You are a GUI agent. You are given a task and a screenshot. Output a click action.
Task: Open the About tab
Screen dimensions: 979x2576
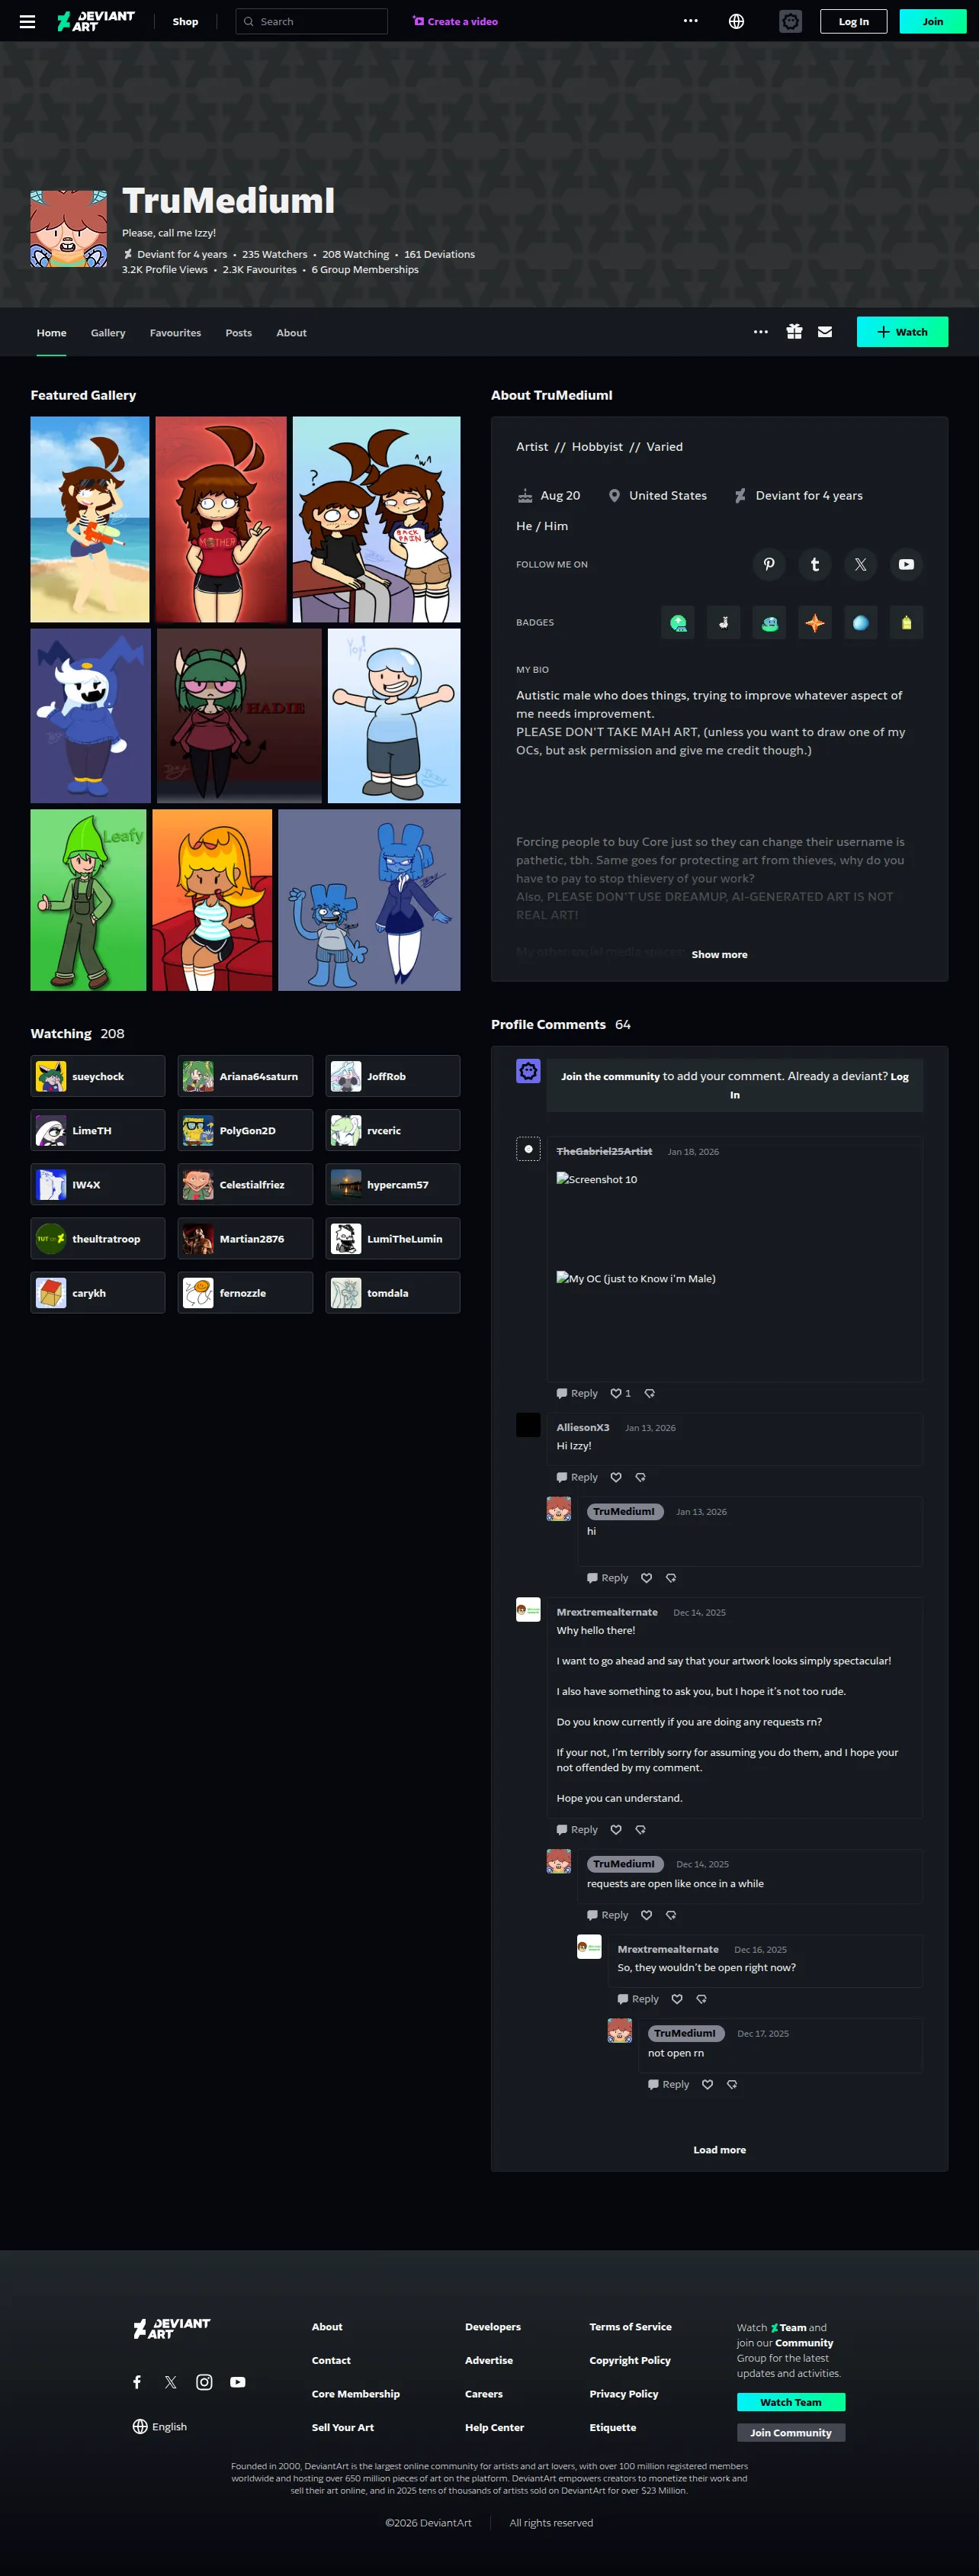pyautogui.click(x=292, y=333)
